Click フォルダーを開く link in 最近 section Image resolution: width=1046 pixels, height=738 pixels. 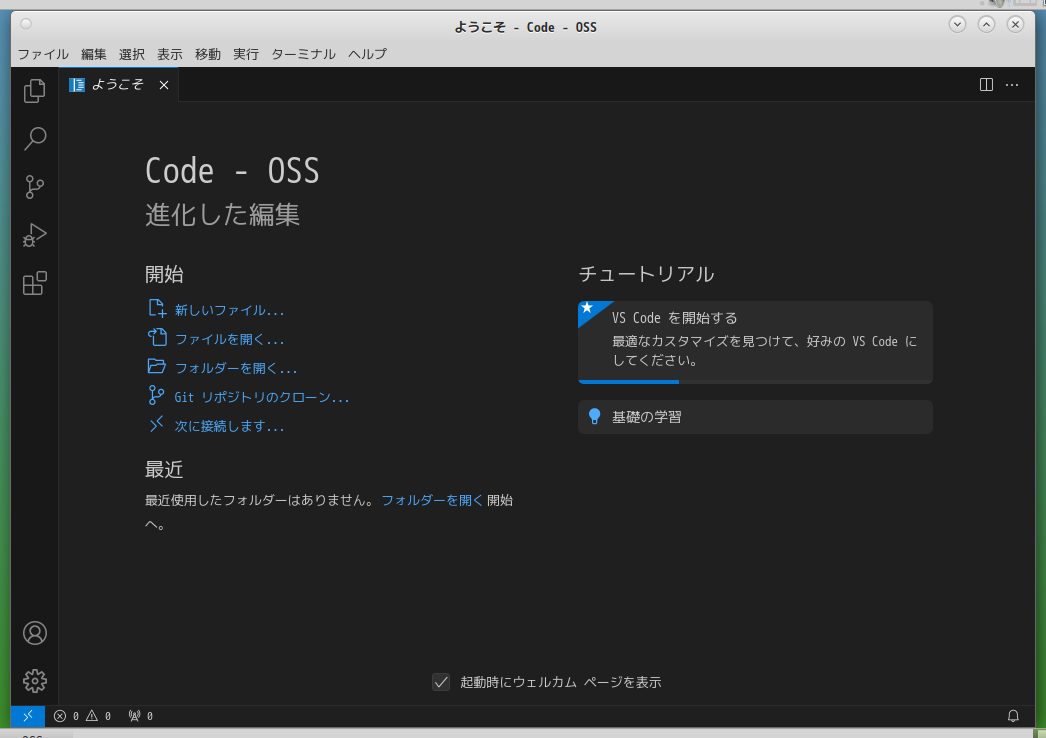pyautogui.click(x=432, y=500)
